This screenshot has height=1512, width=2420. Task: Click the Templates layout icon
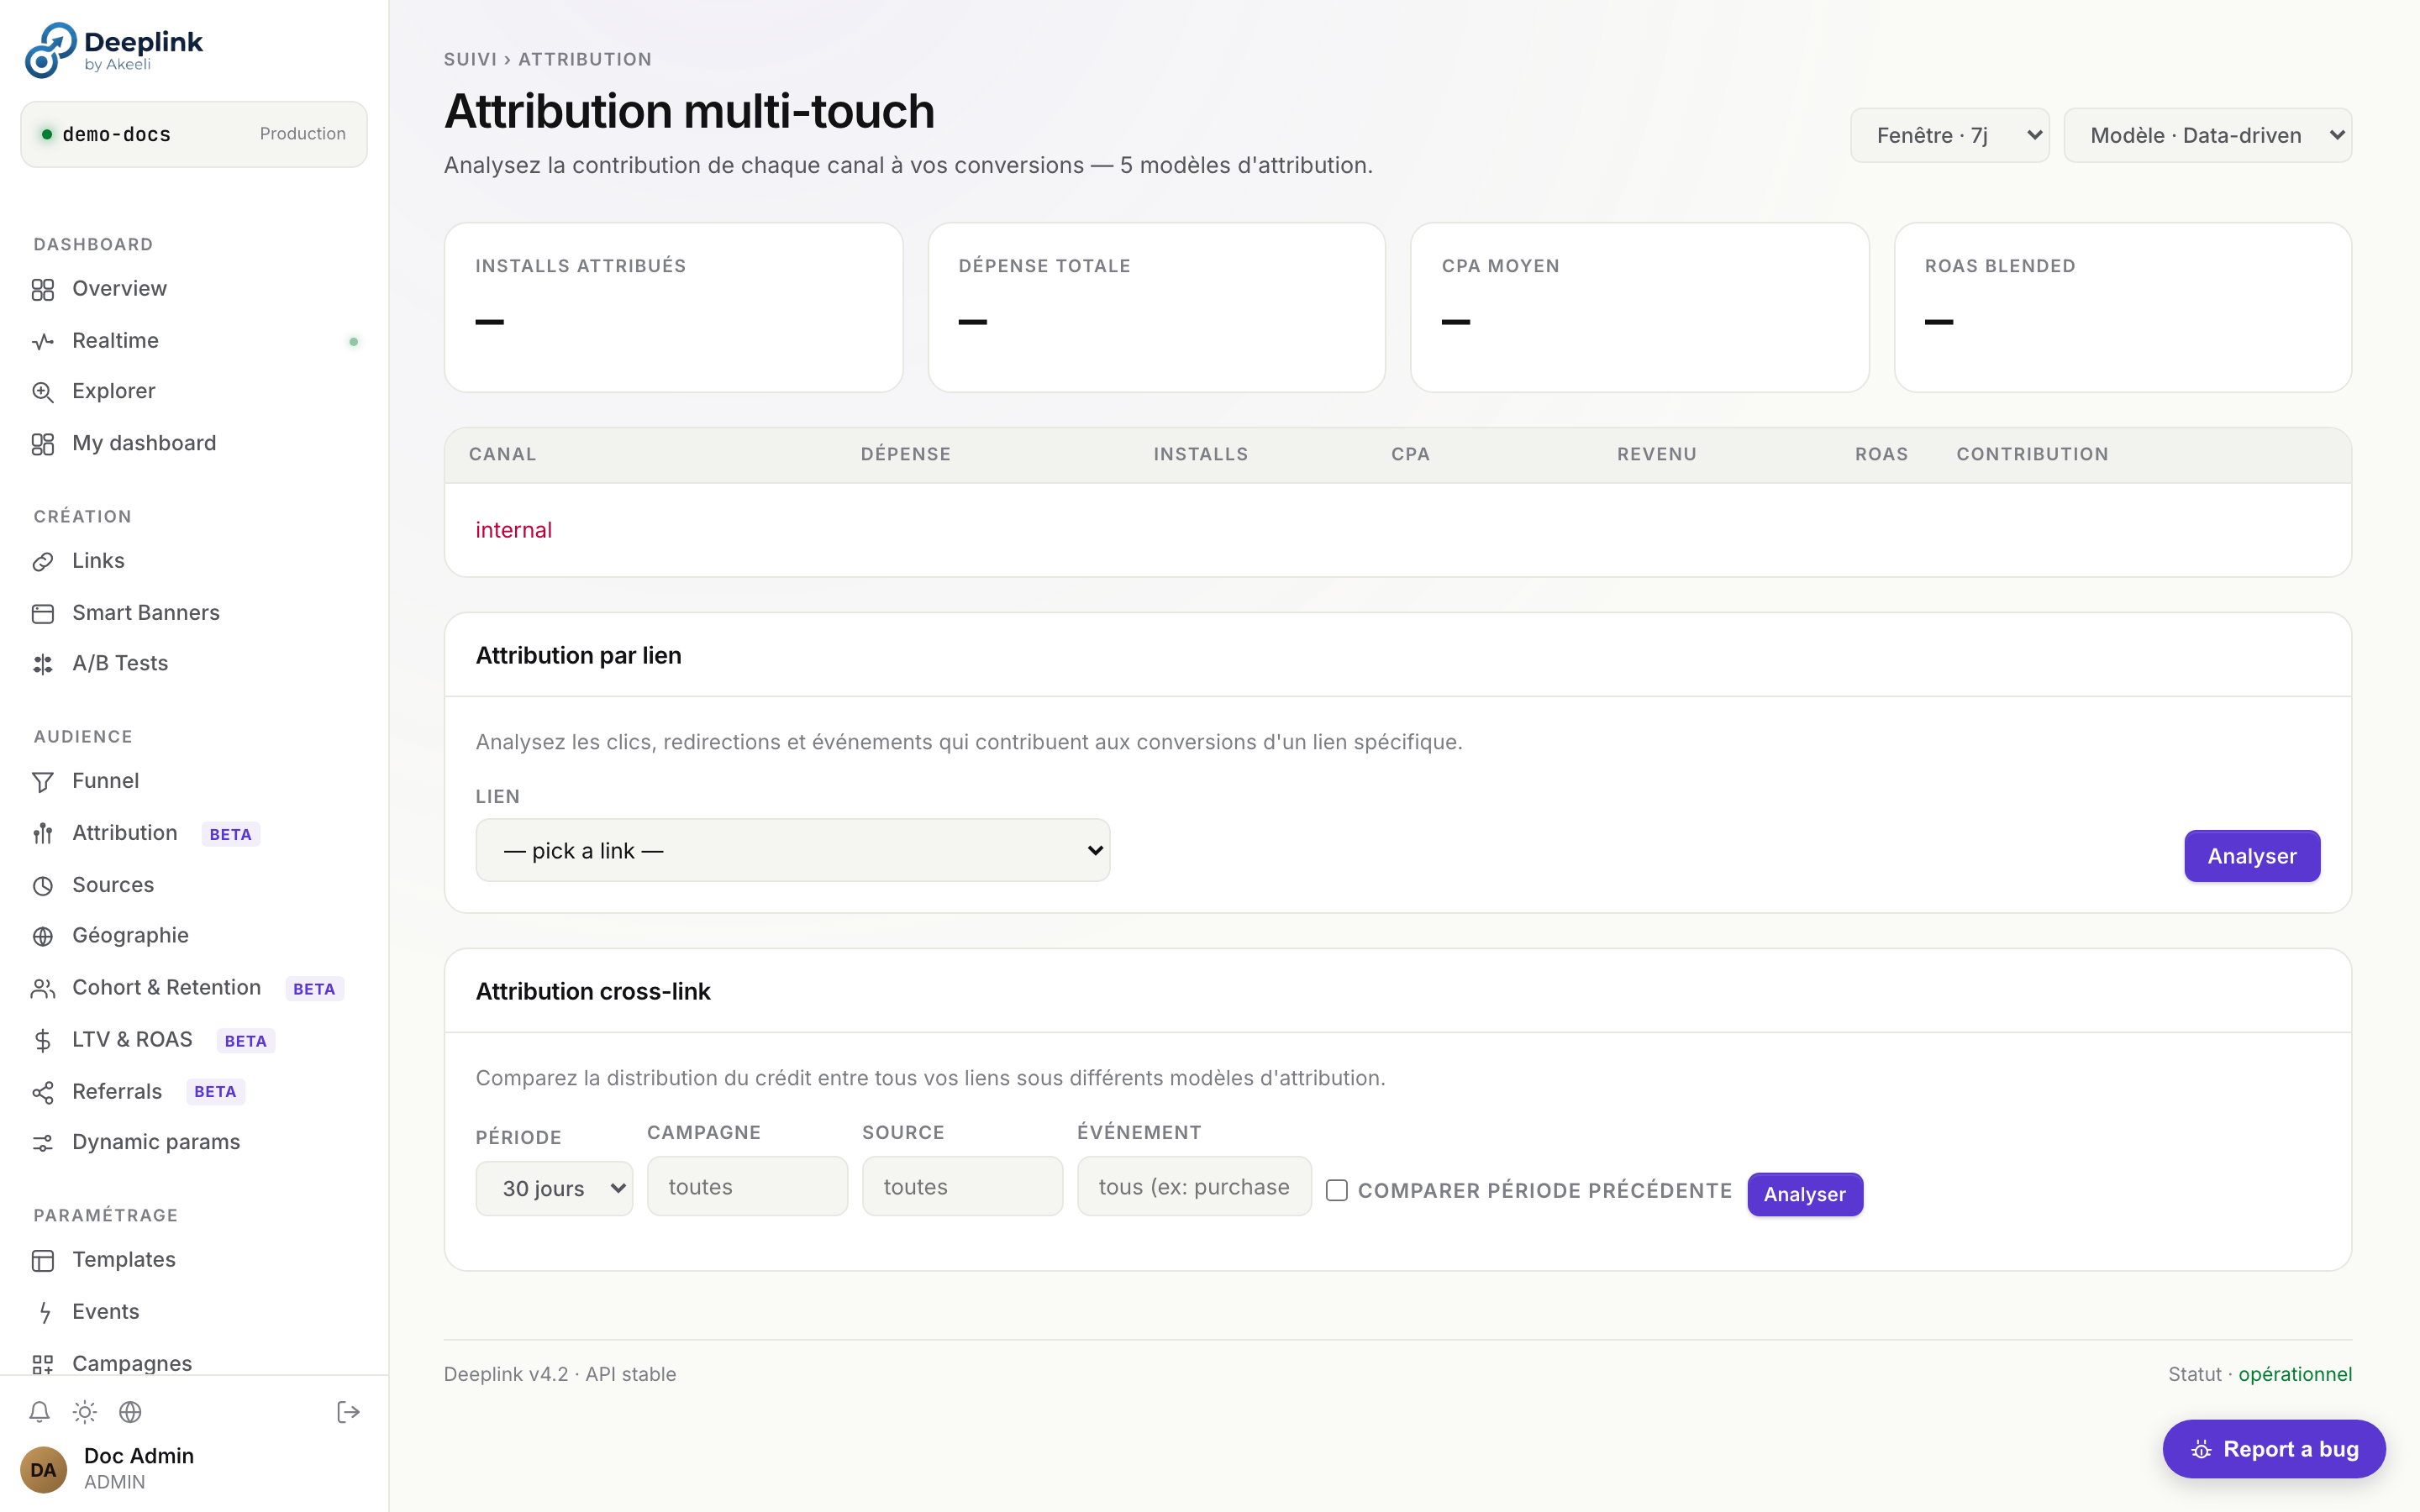coord(43,1261)
